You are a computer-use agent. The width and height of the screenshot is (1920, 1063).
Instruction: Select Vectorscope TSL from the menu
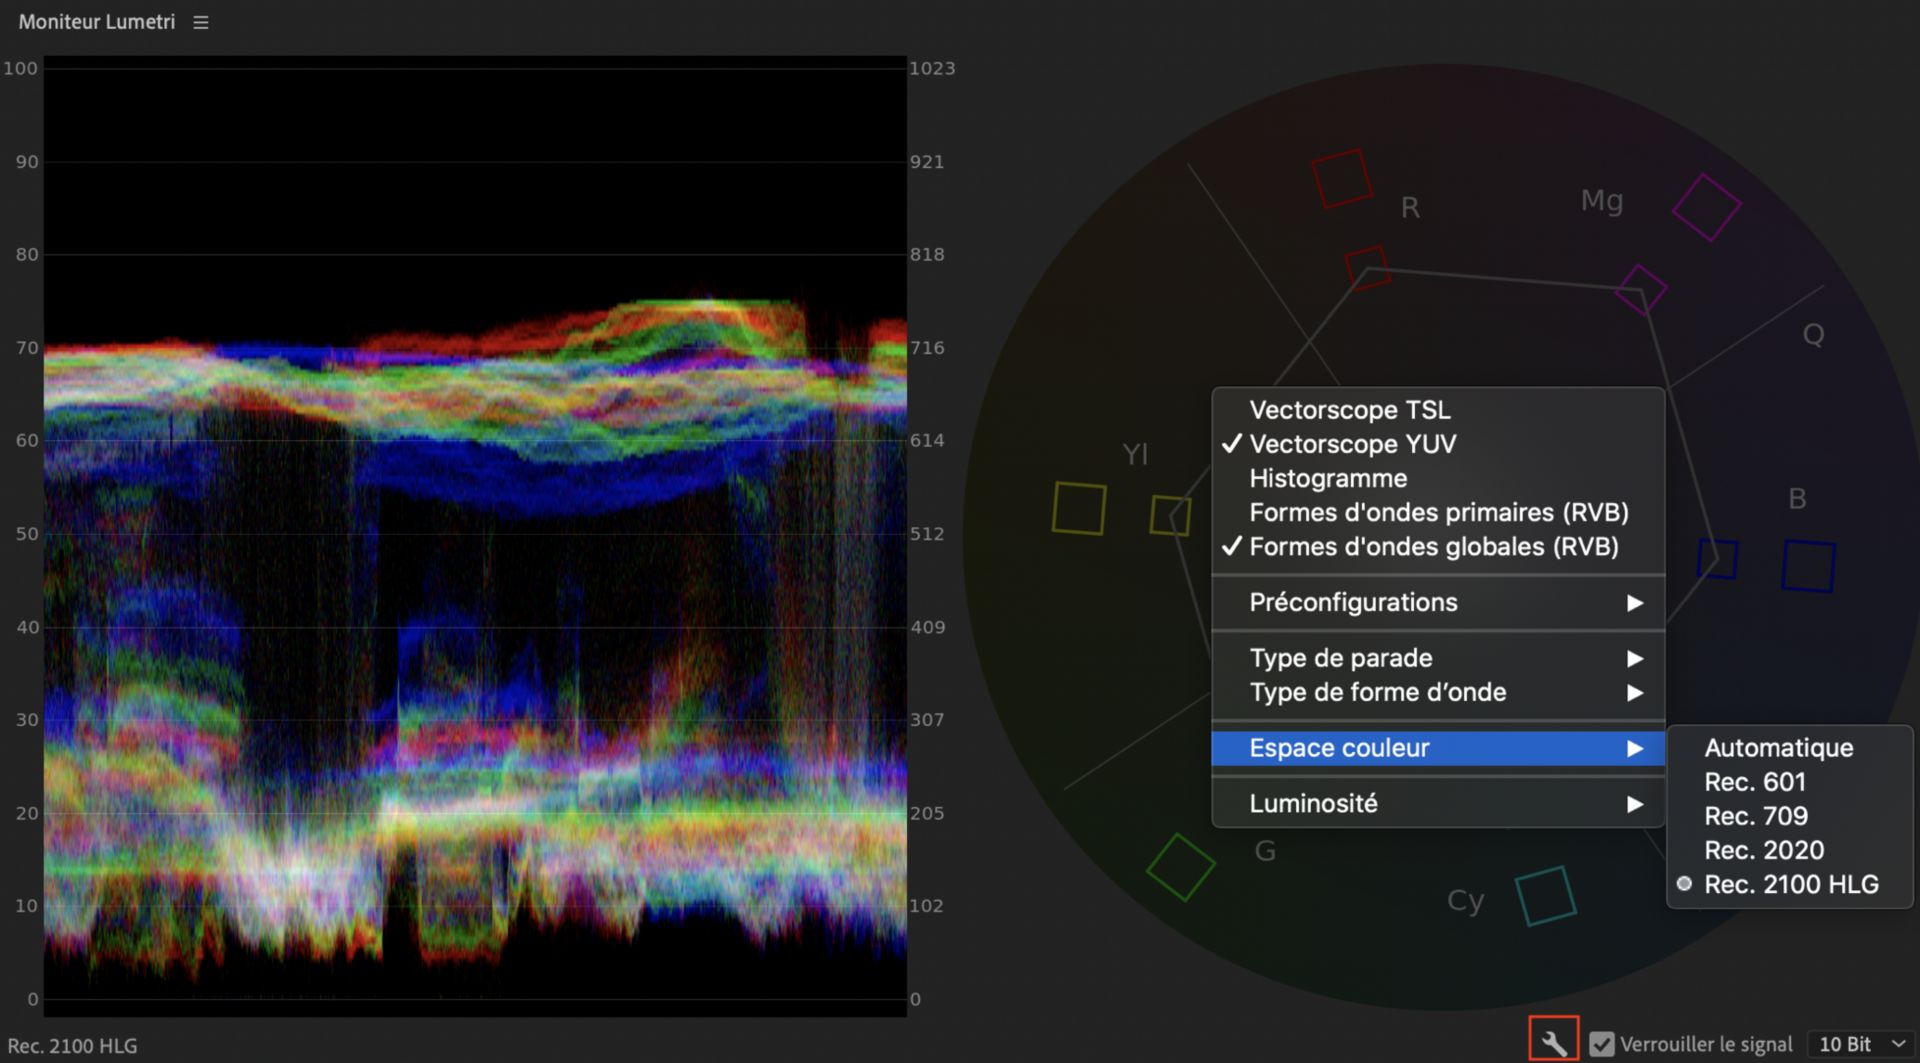[x=1349, y=410]
